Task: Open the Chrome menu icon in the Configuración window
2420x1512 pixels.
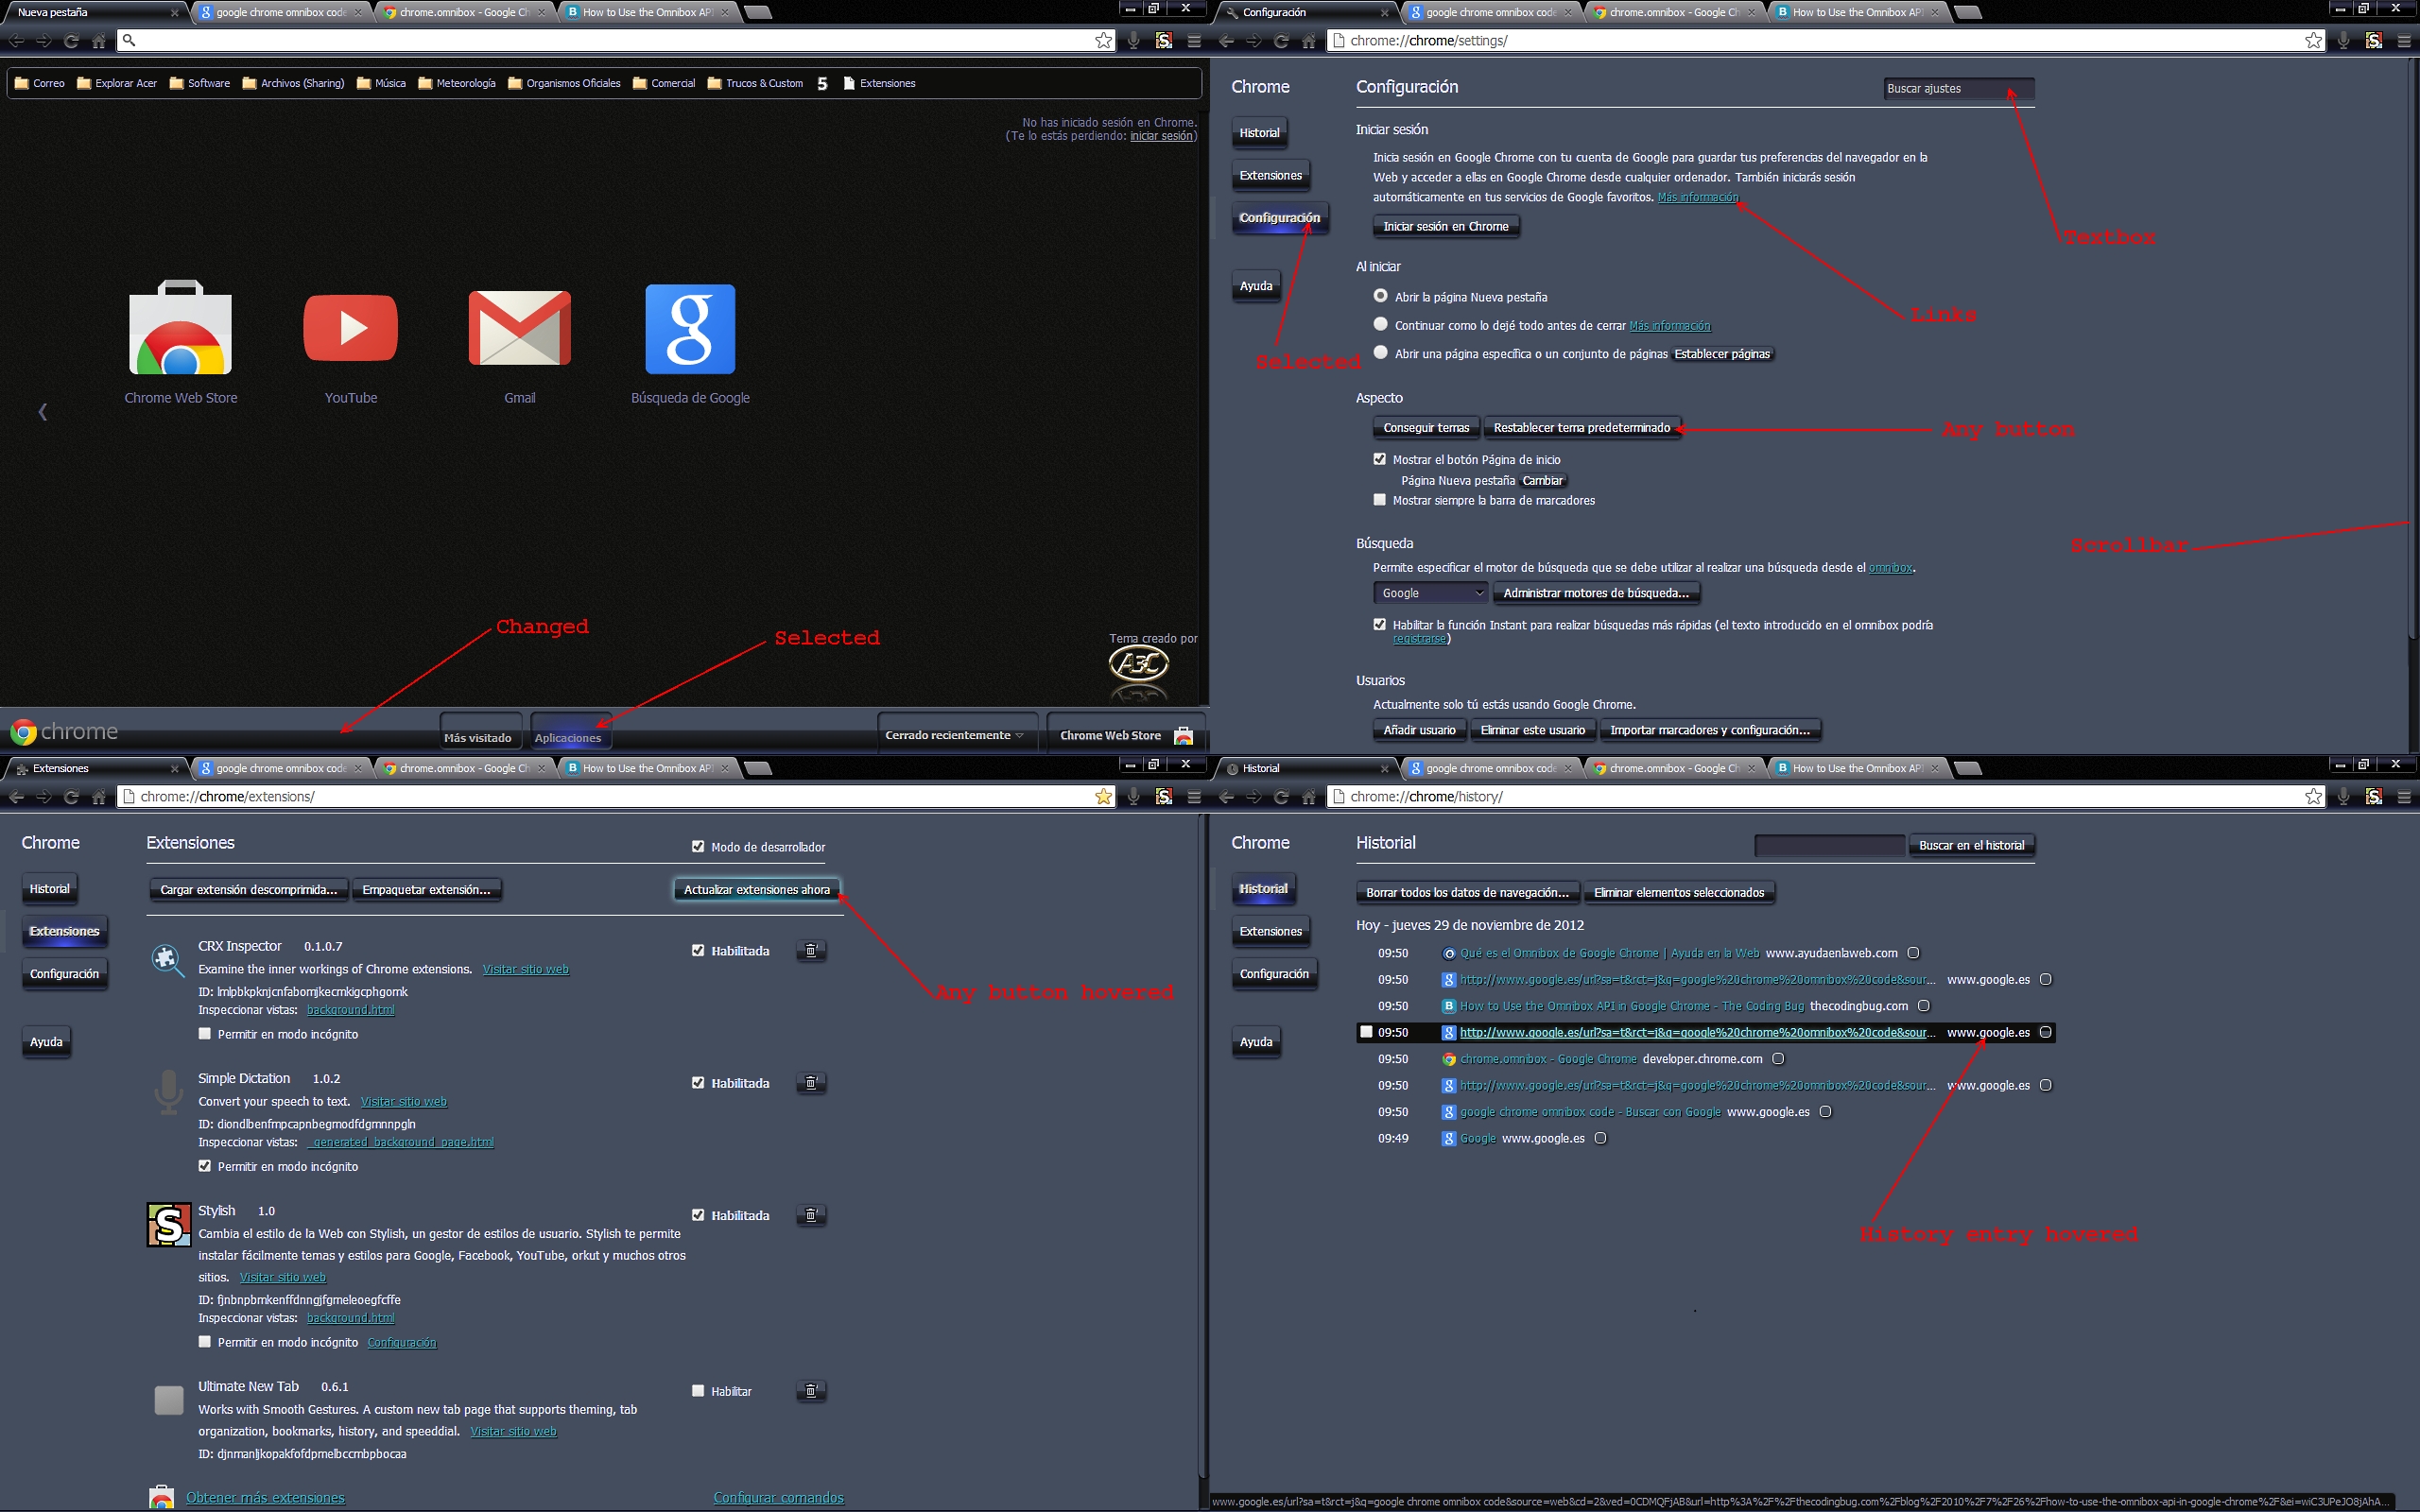Action: 2404,41
